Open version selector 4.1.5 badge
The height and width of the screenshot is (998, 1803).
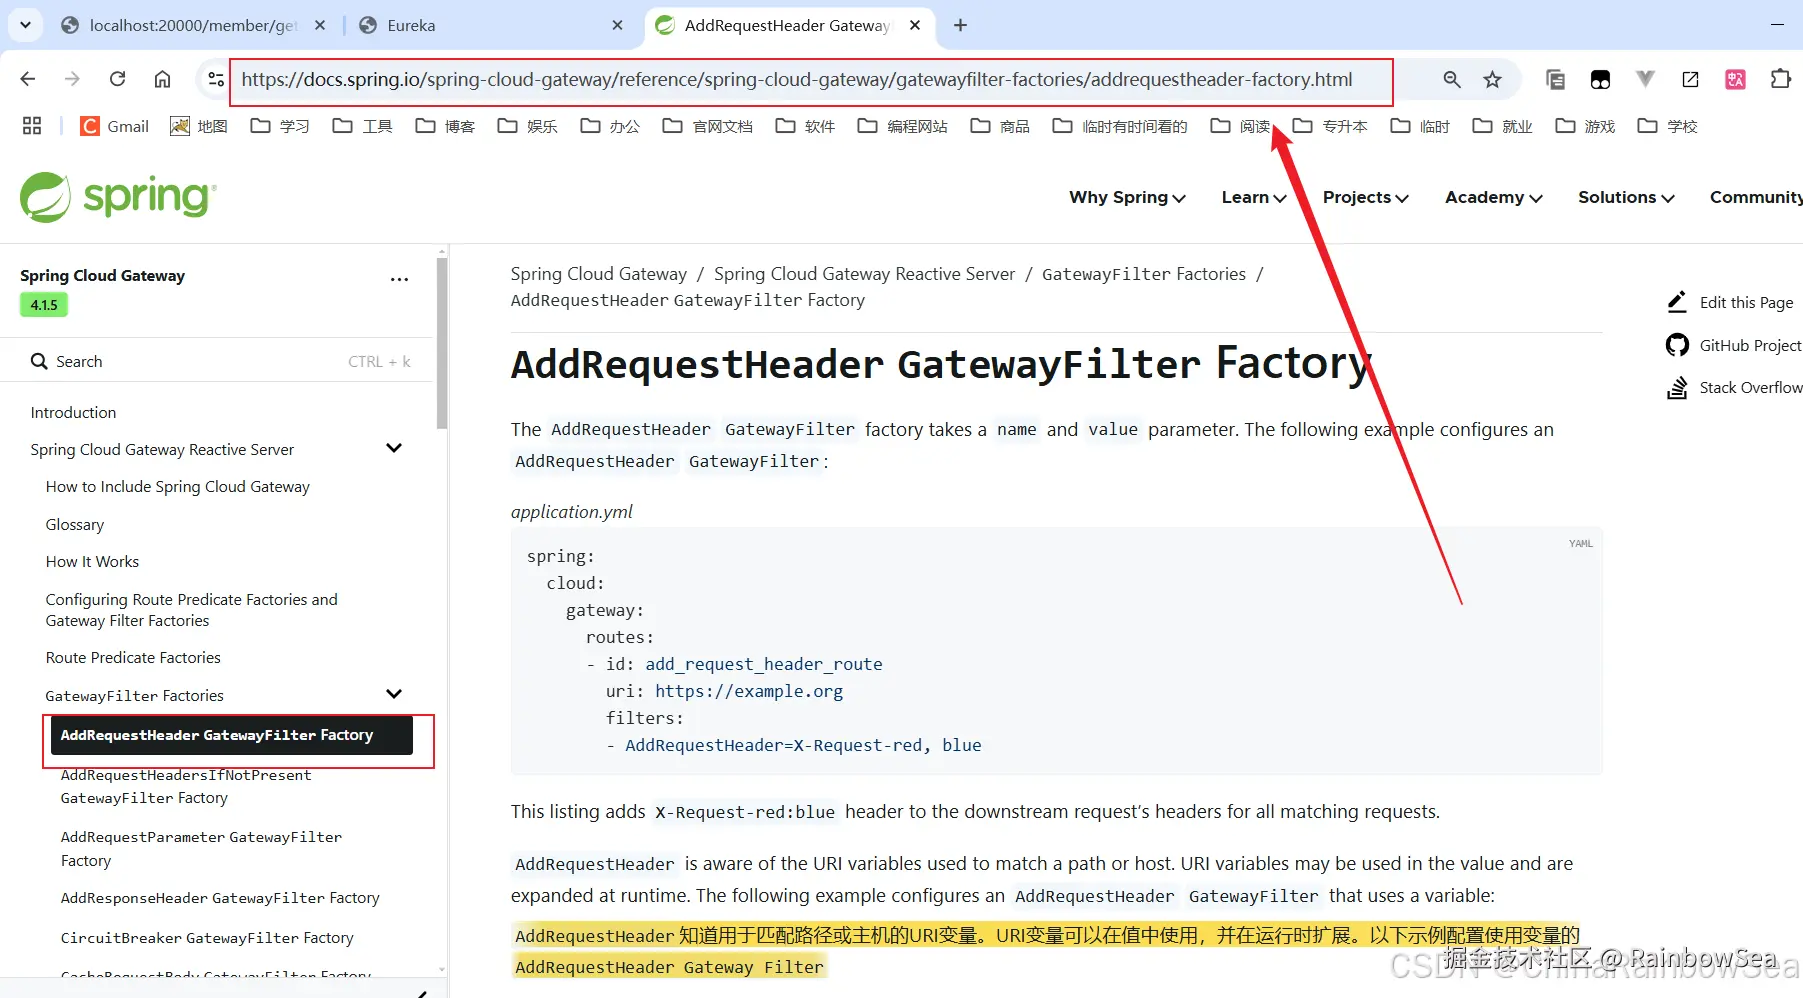44,305
